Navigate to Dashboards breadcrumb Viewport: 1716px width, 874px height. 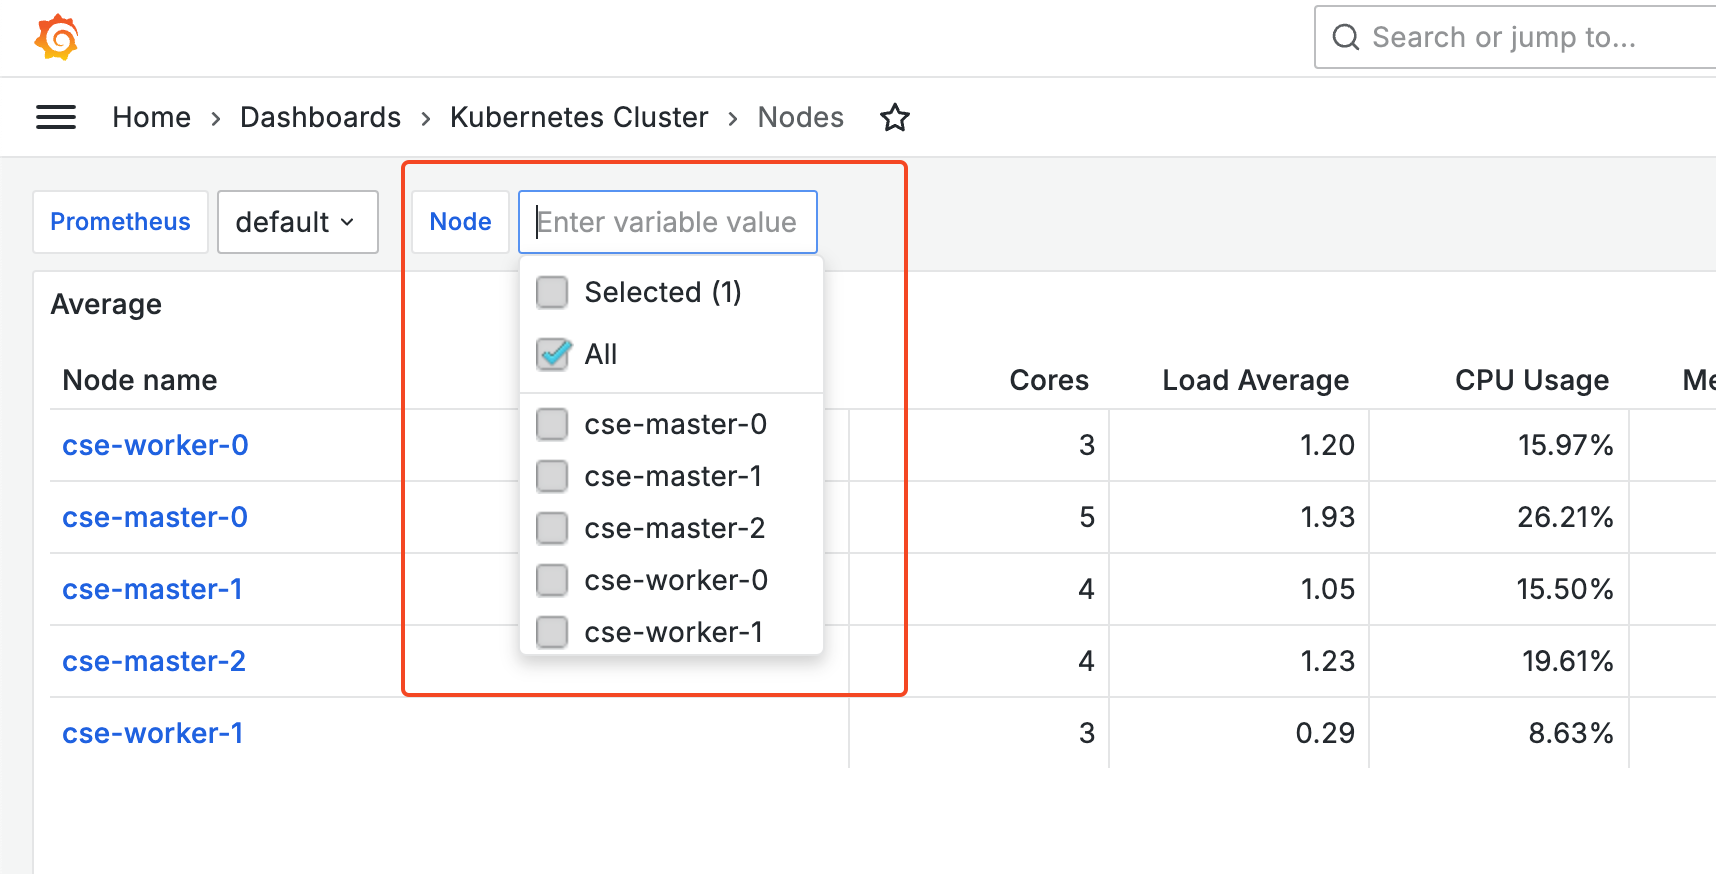click(x=320, y=118)
